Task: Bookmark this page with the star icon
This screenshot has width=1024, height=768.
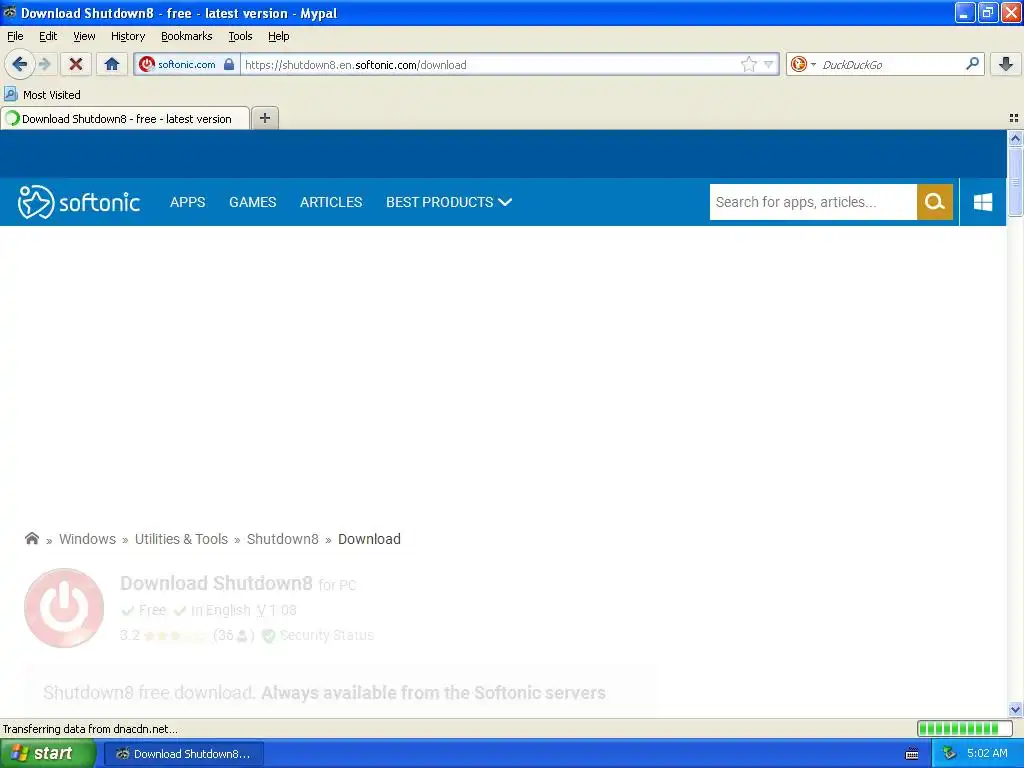Action: pyautogui.click(x=748, y=64)
